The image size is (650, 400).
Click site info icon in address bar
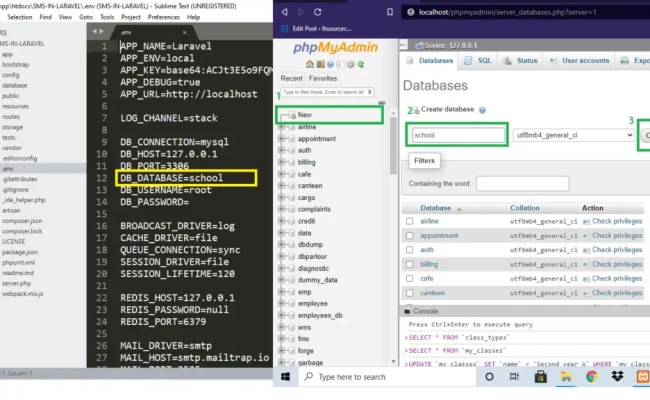pyautogui.click(x=410, y=12)
